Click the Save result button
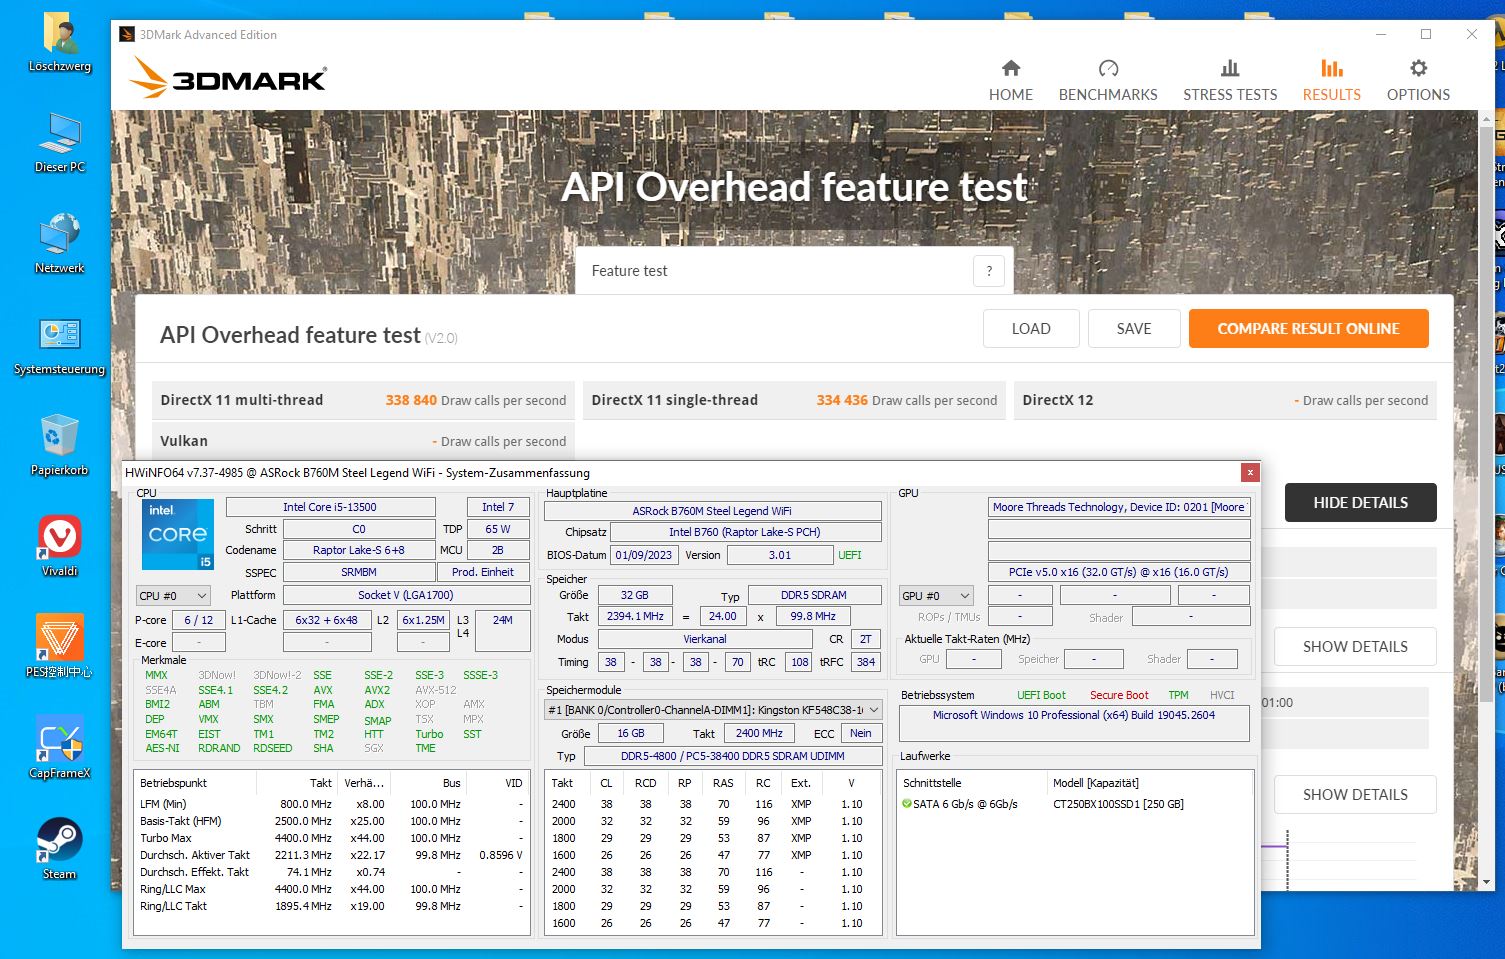Viewport: 1505px width, 959px height. tap(1133, 329)
